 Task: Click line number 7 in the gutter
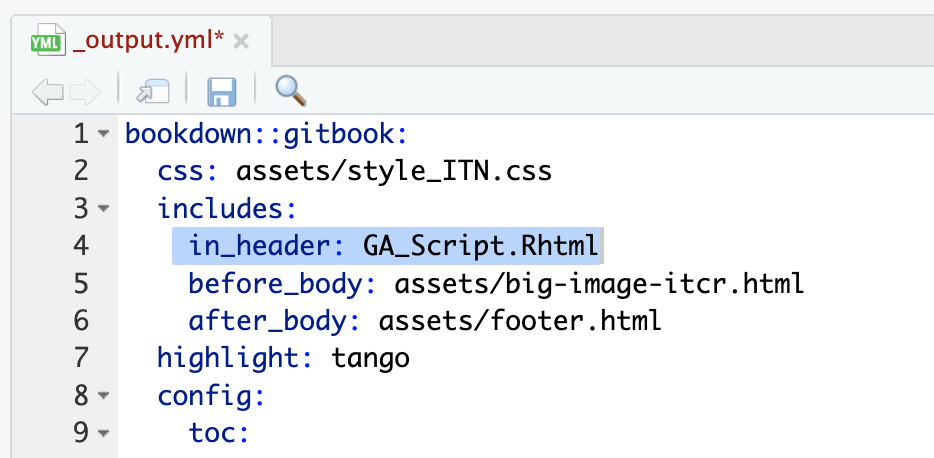(x=81, y=359)
